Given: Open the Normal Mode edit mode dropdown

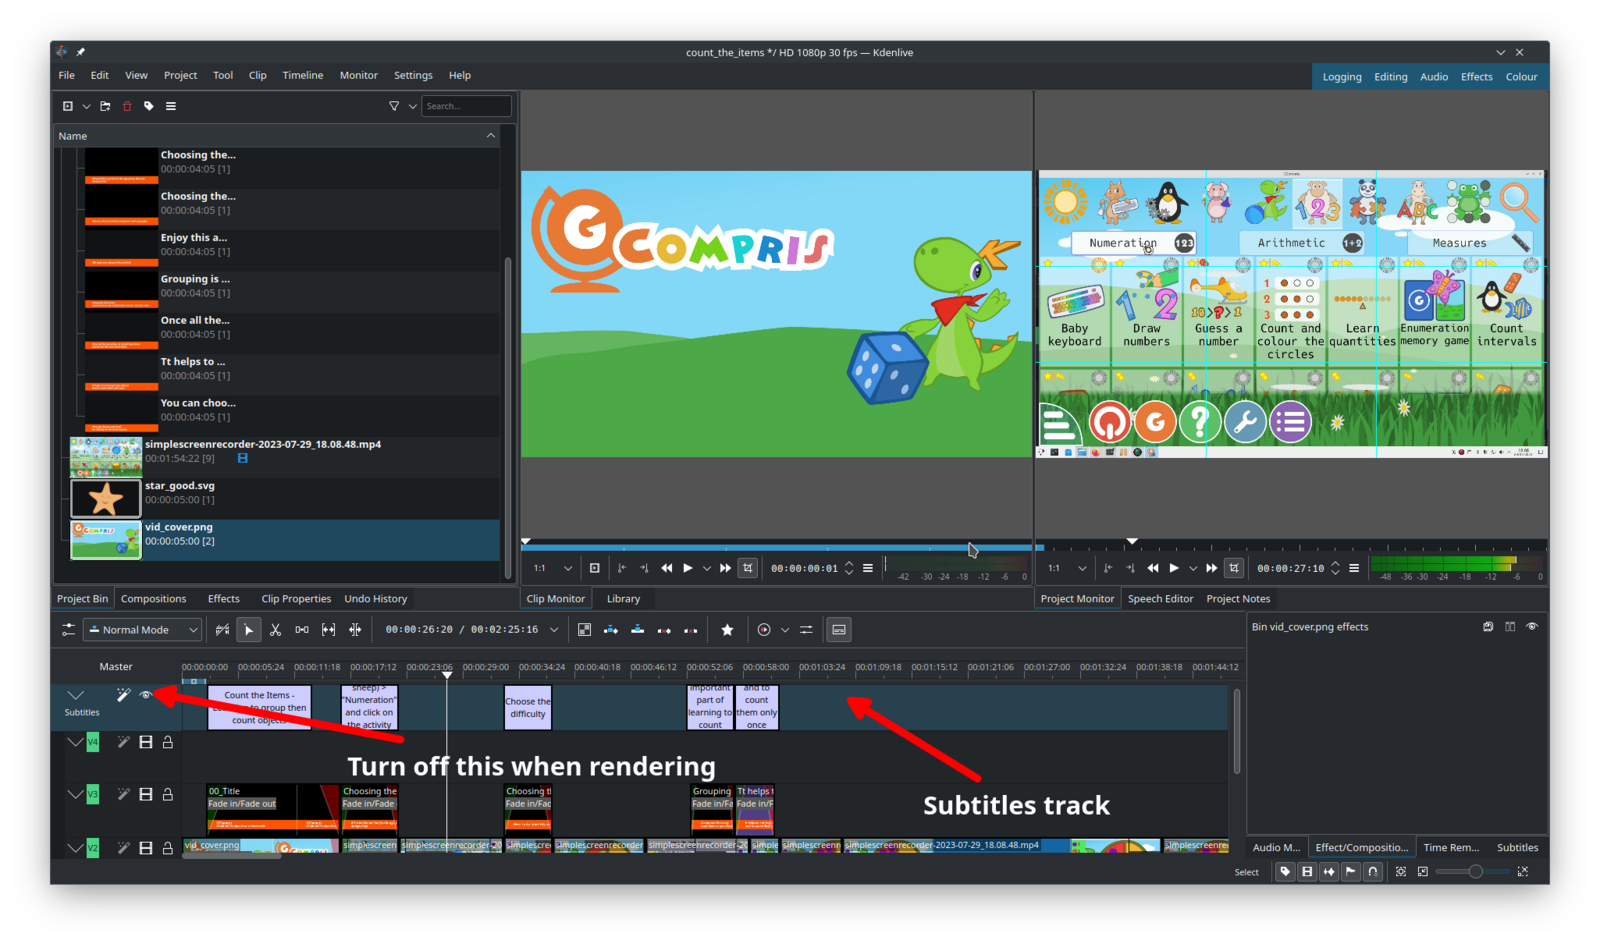Looking at the screenshot, I should click(x=144, y=630).
